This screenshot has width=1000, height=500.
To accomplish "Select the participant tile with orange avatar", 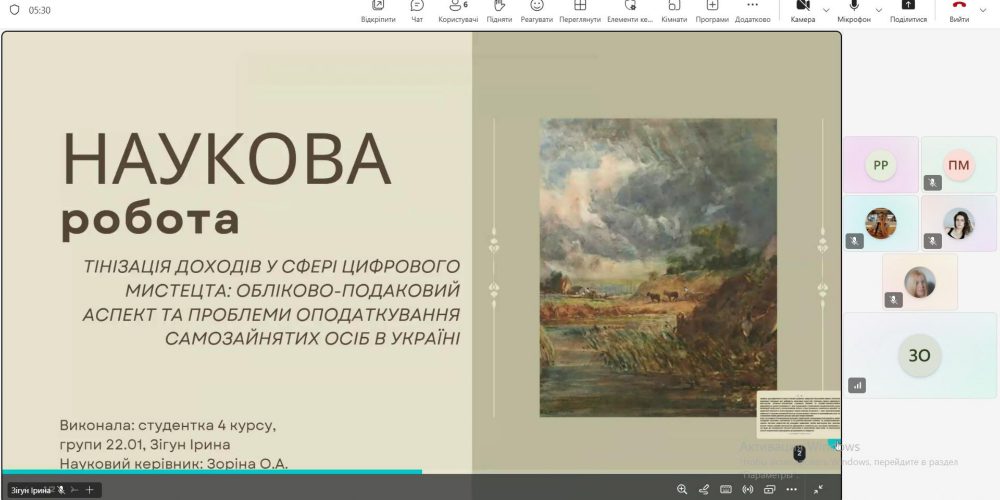I will [x=881, y=223].
